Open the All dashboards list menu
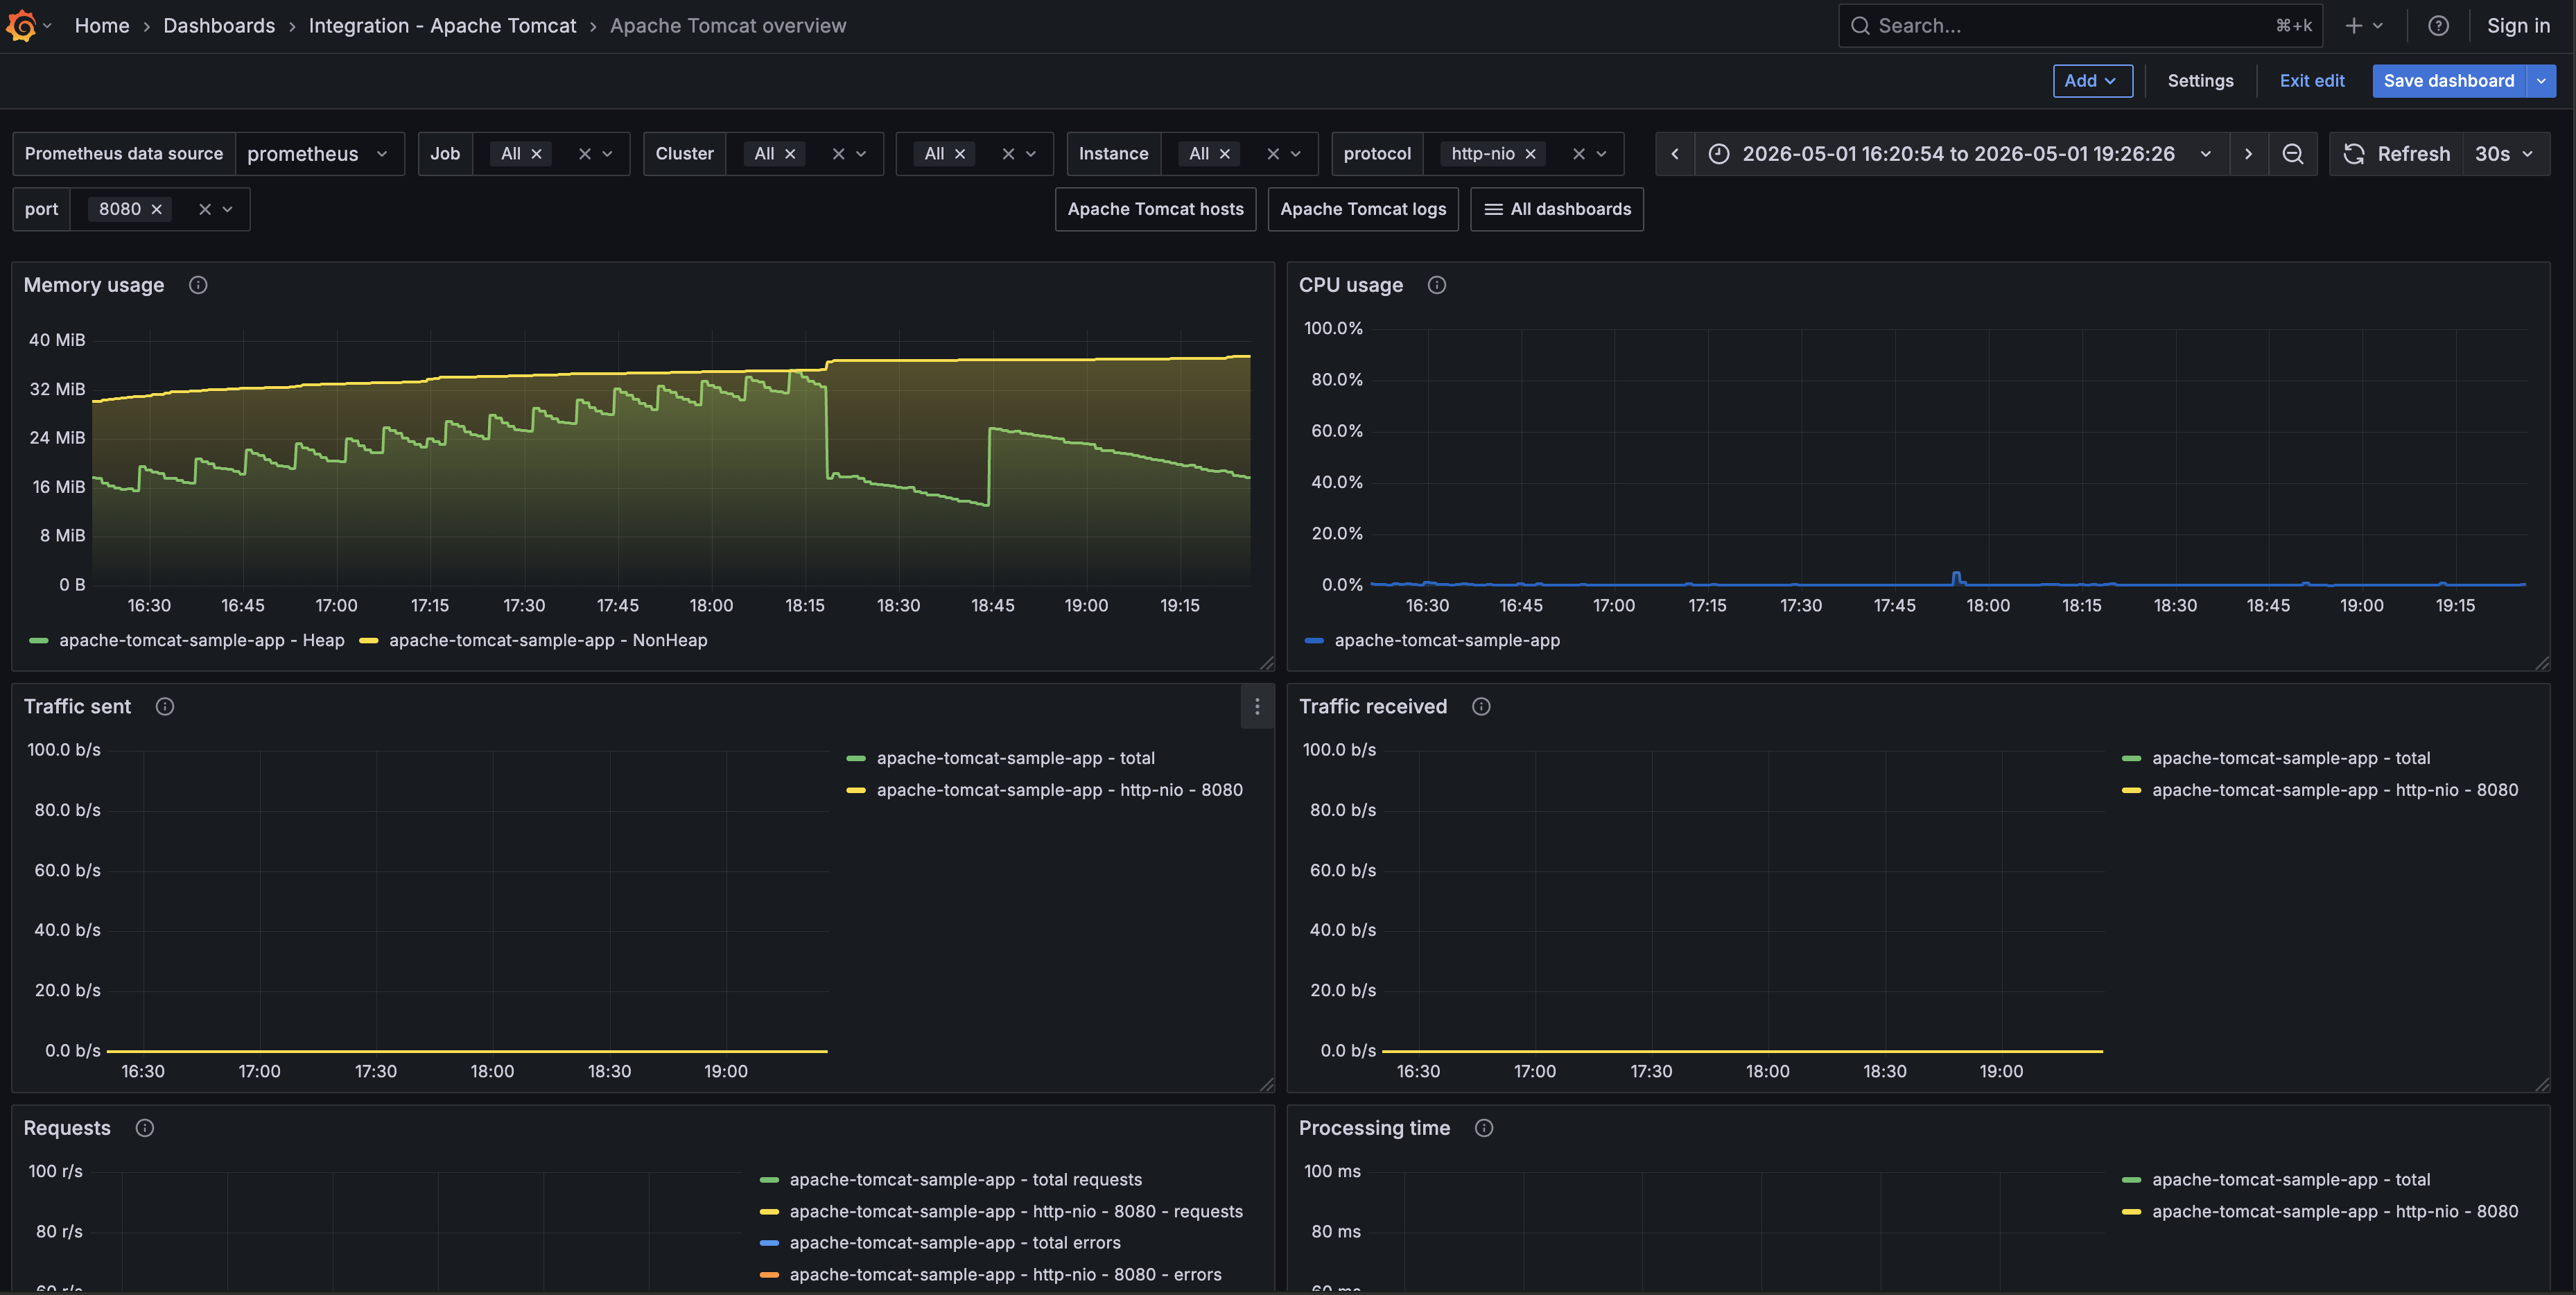The image size is (2576, 1295). [1557, 209]
